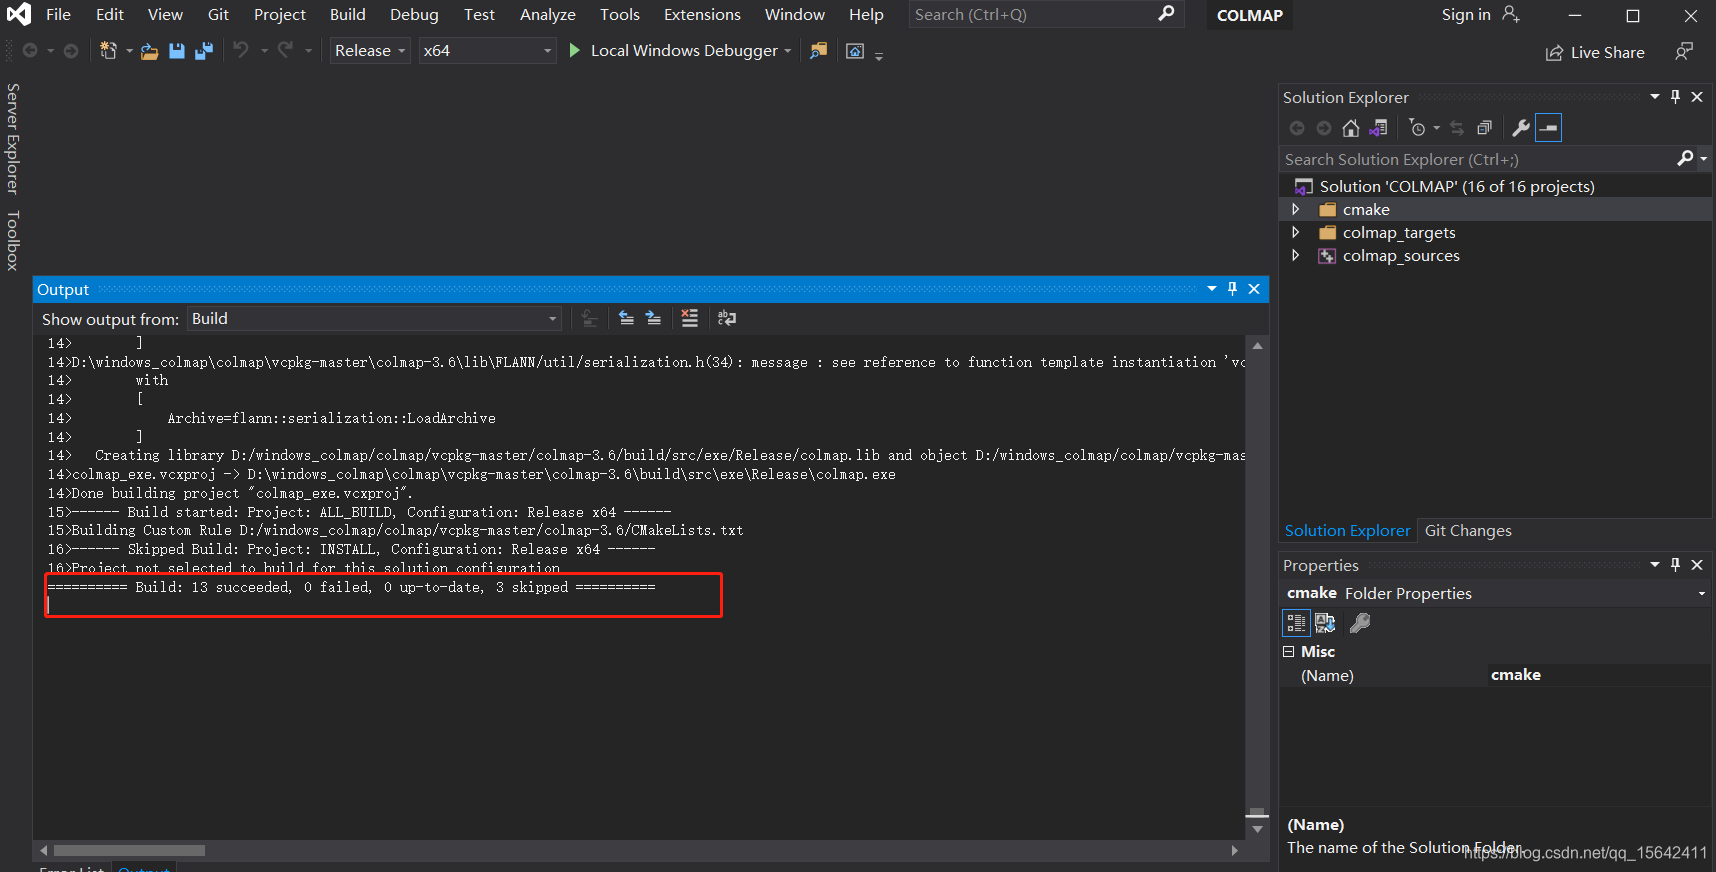Screen dimensions: 1716x872
Task: Expand the colmap_sources project node
Action: (1296, 255)
